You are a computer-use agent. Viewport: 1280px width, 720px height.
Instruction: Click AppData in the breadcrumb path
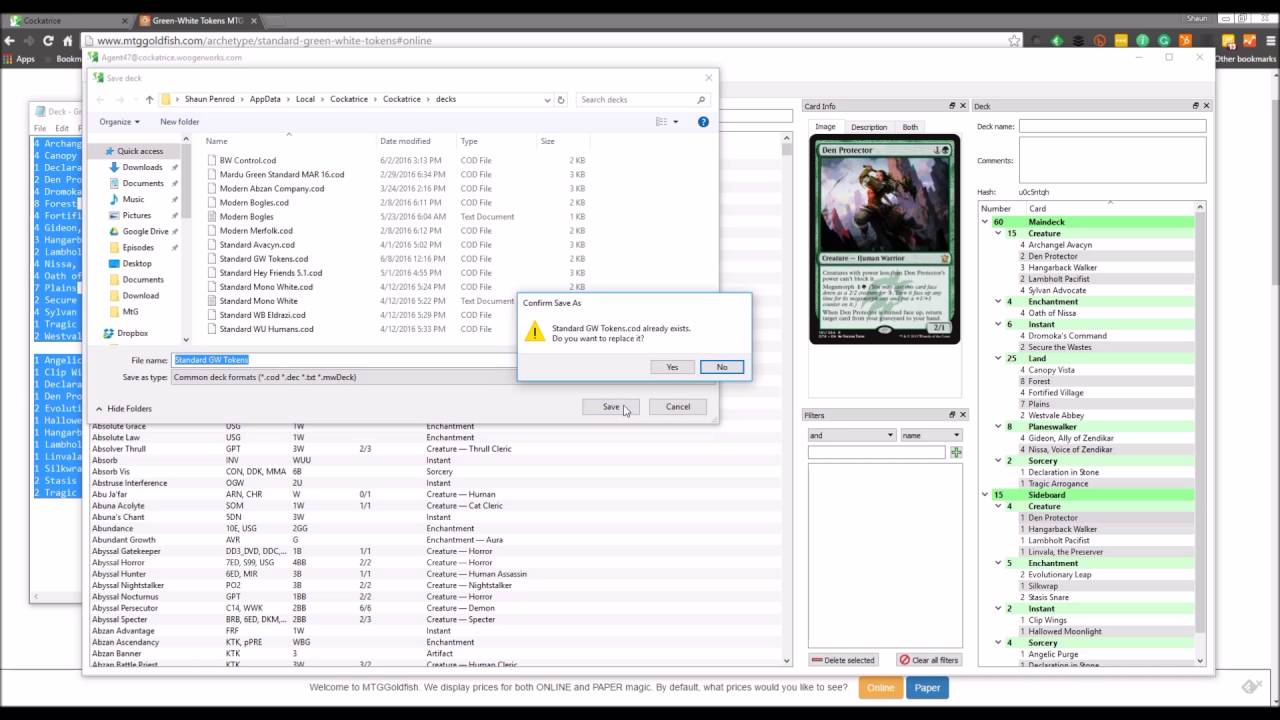tap(265, 100)
